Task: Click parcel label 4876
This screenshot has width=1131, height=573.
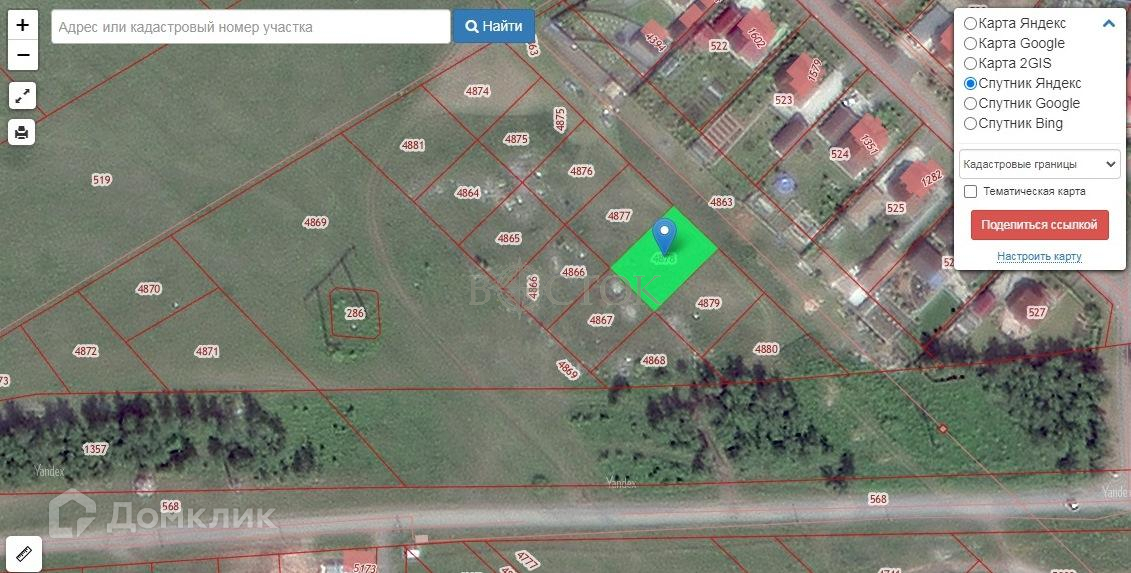Action: [581, 171]
